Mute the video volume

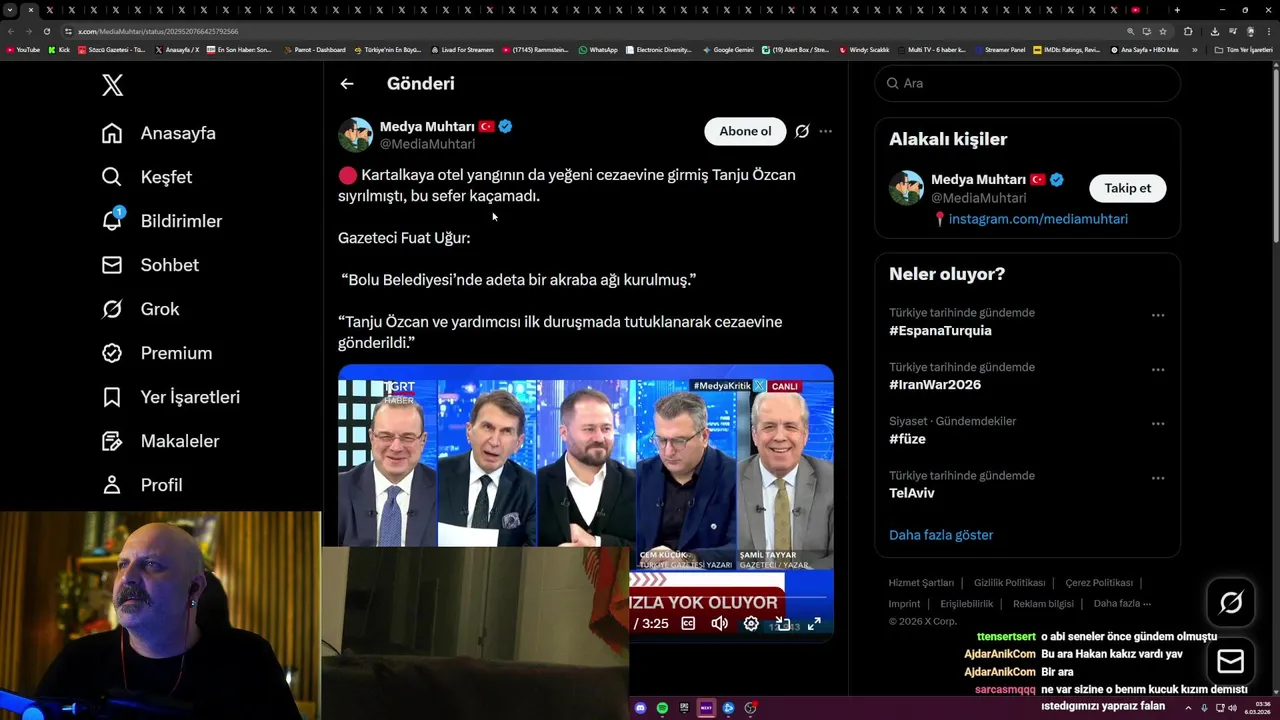pyautogui.click(x=719, y=624)
